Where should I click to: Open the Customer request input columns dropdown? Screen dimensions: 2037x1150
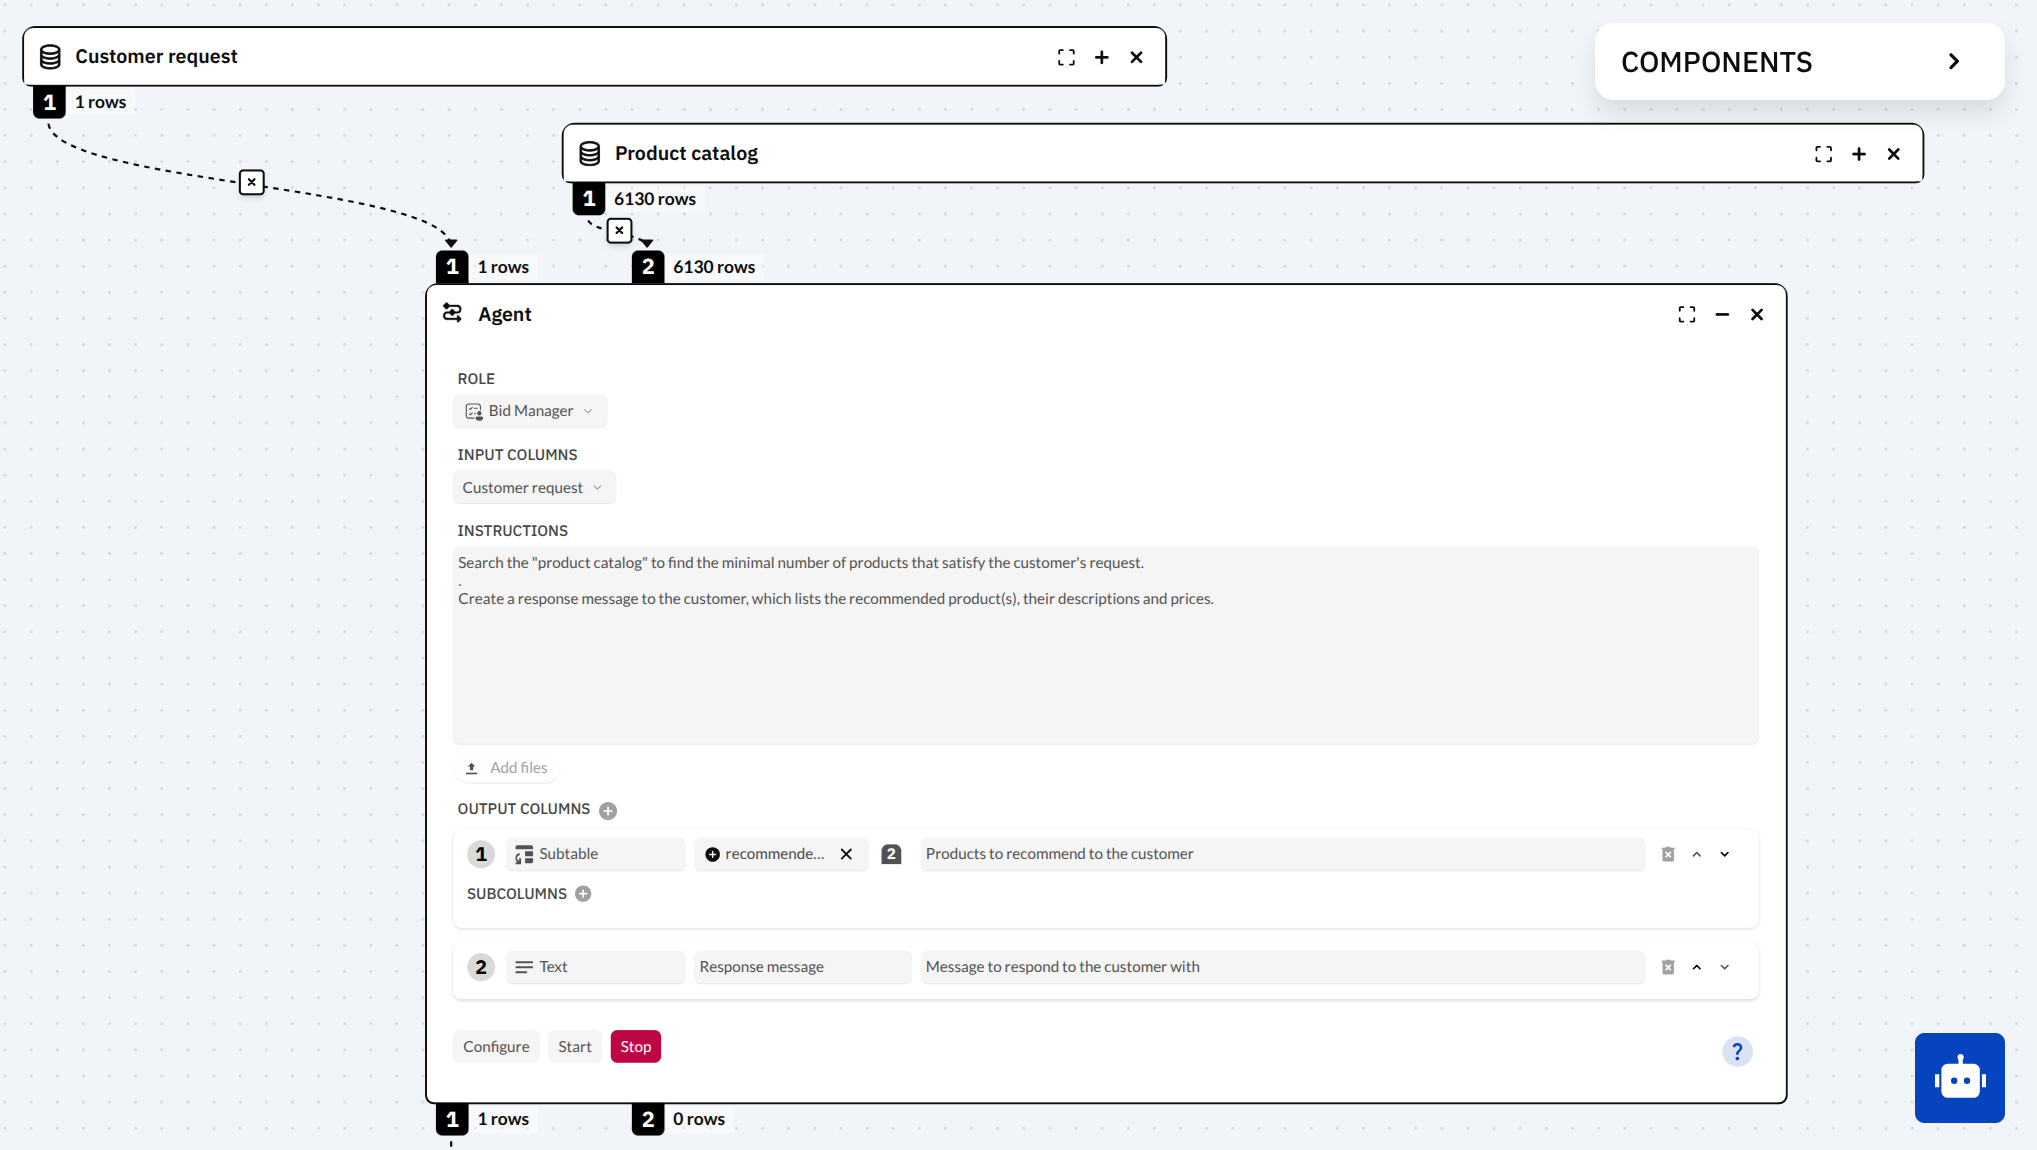(x=533, y=487)
